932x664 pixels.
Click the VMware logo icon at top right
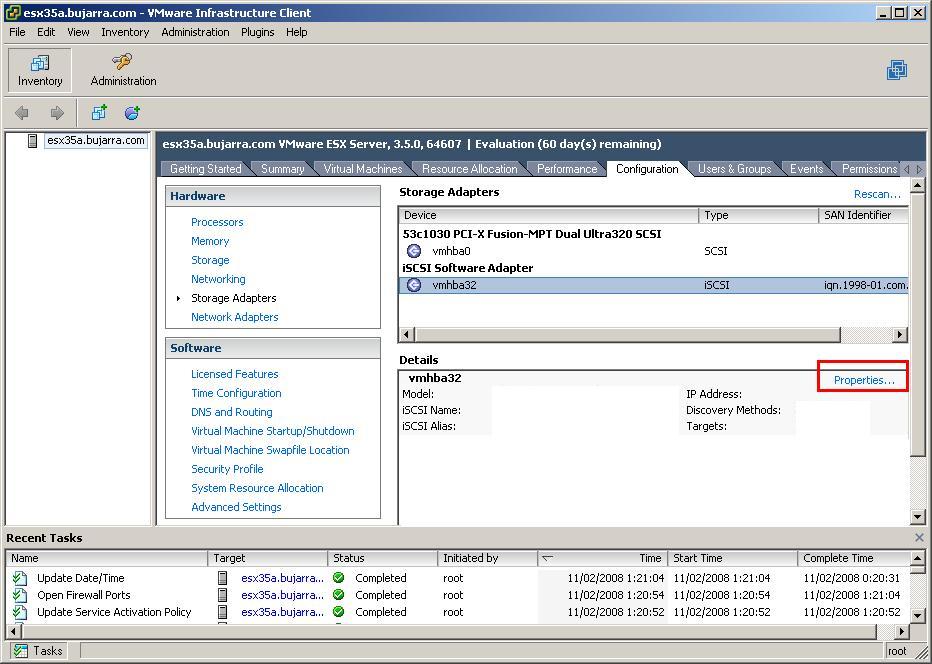897,70
